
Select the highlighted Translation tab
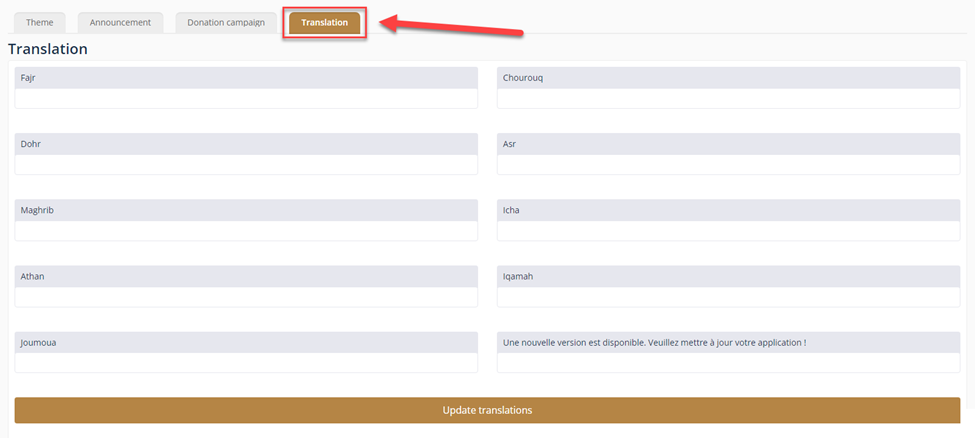pyautogui.click(x=324, y=22)
